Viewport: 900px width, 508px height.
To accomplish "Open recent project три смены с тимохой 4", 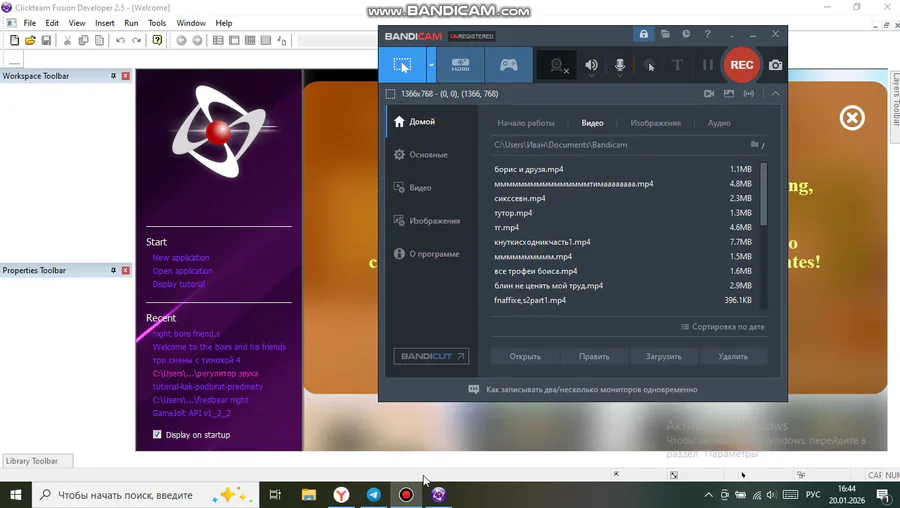I will (x=196, y=360).
